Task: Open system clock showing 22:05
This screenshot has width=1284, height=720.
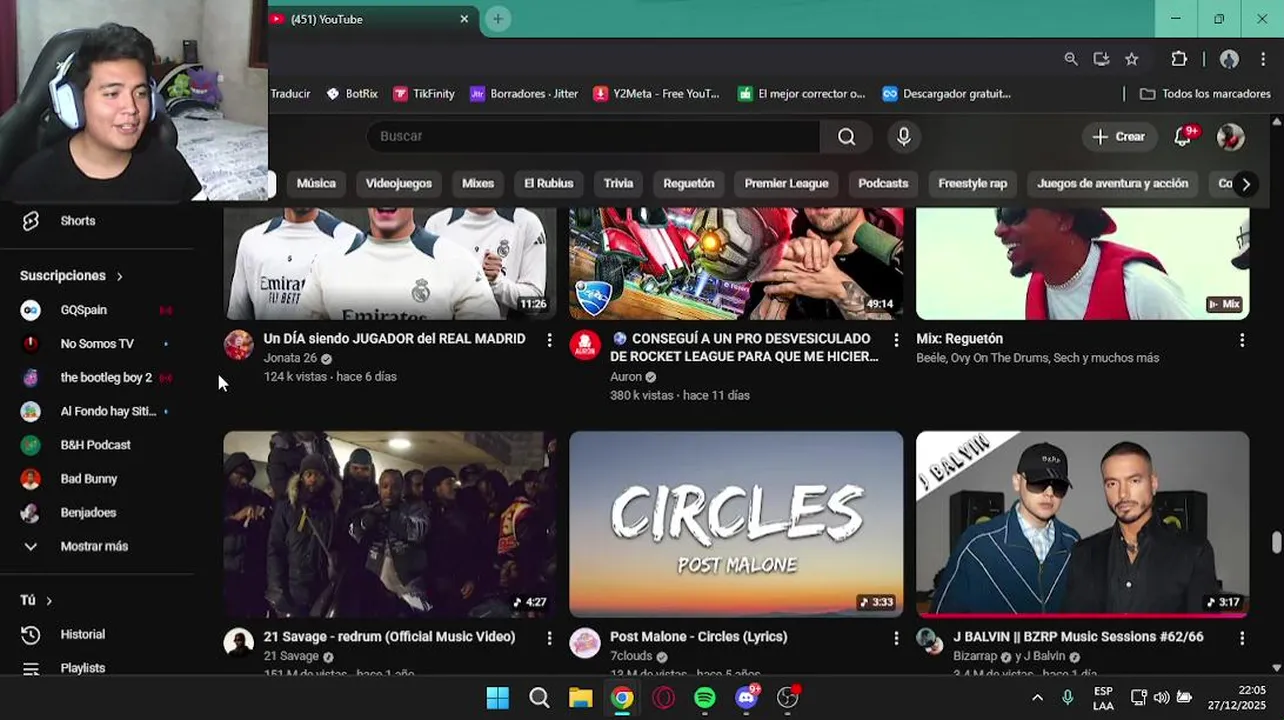Action: coord(1237,698)
